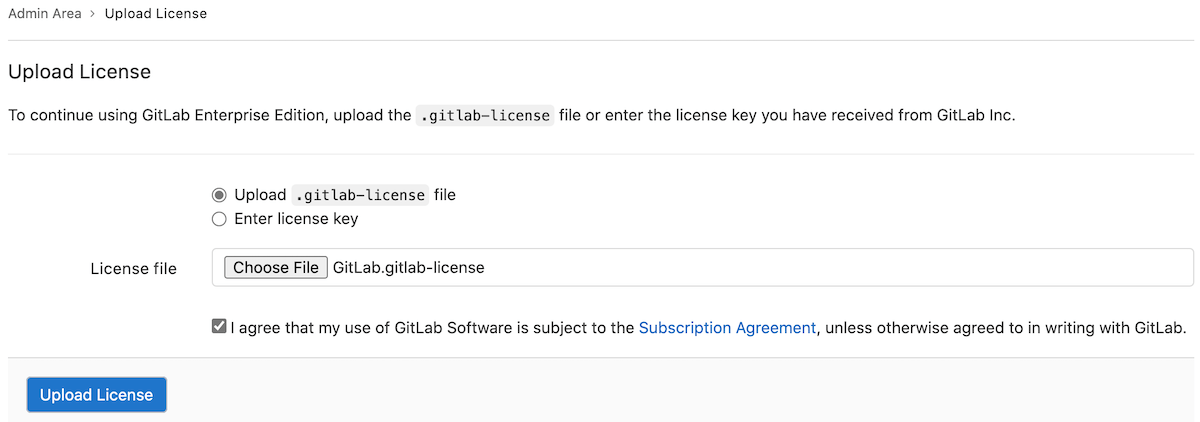Click the "Enter license key" label text
1200x422 pixels.
[x=296, y=218]
